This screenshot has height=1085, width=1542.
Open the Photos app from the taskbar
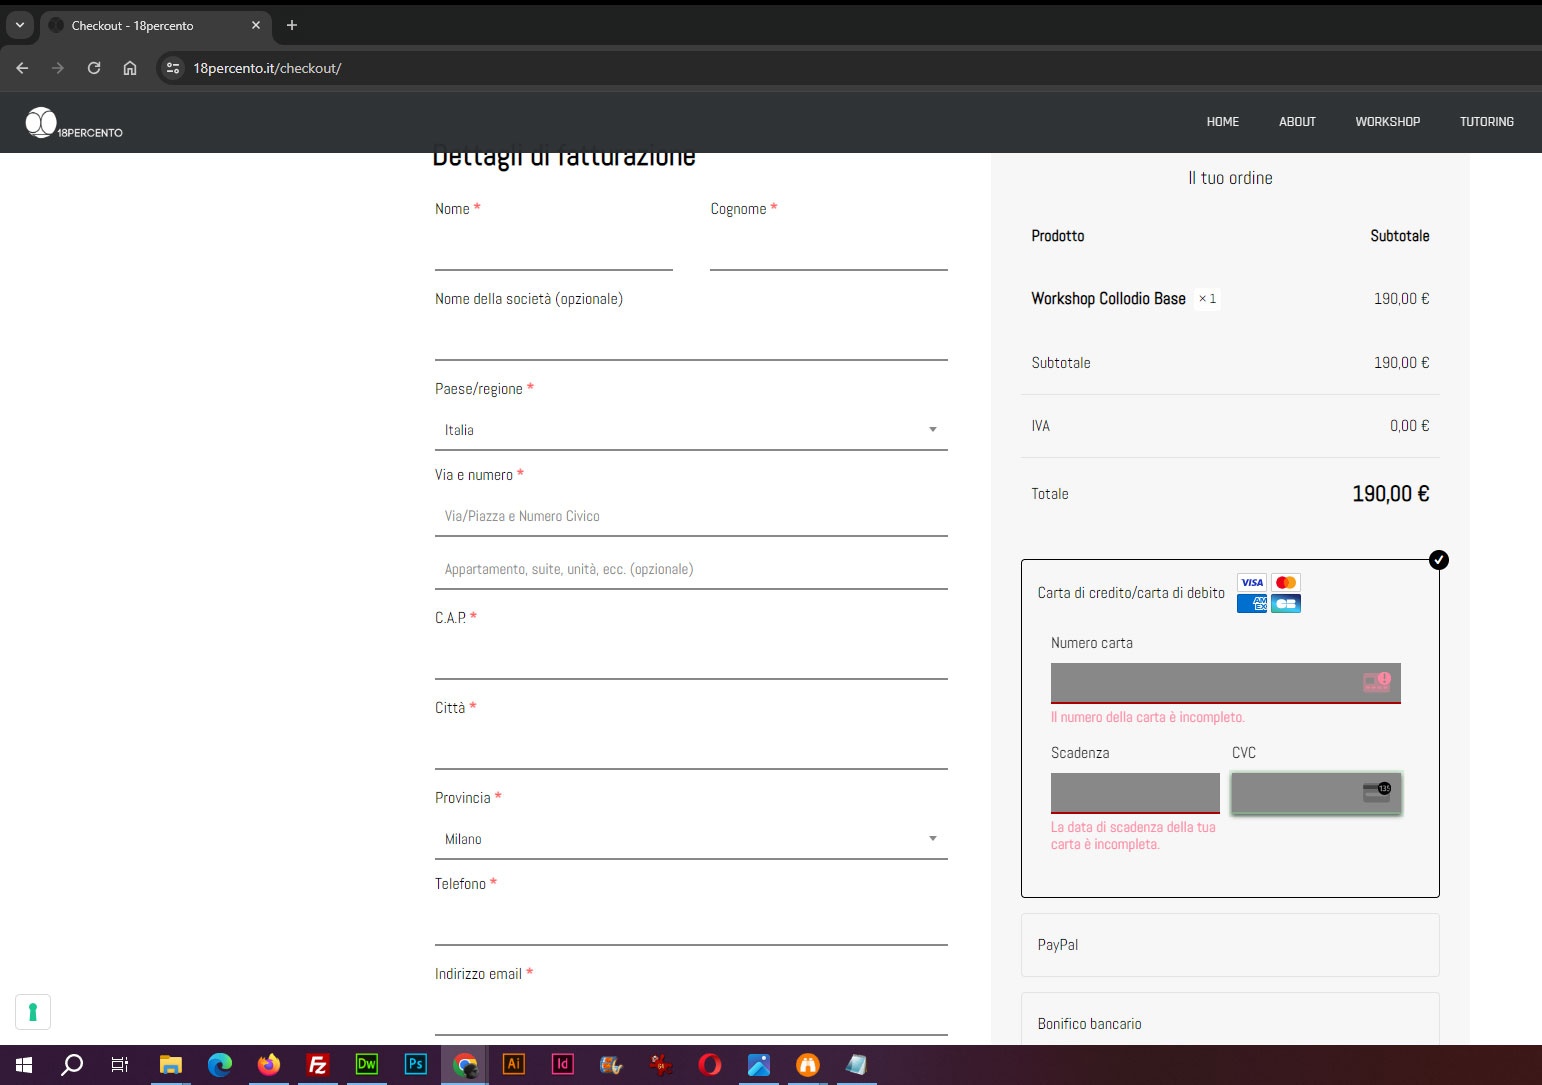coord(759,1065)
